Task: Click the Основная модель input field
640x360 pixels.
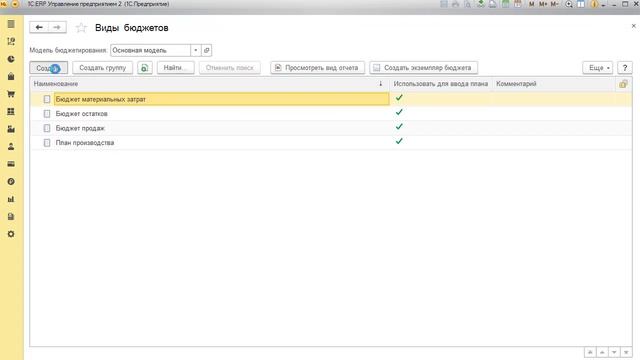Action: point(150,50)
